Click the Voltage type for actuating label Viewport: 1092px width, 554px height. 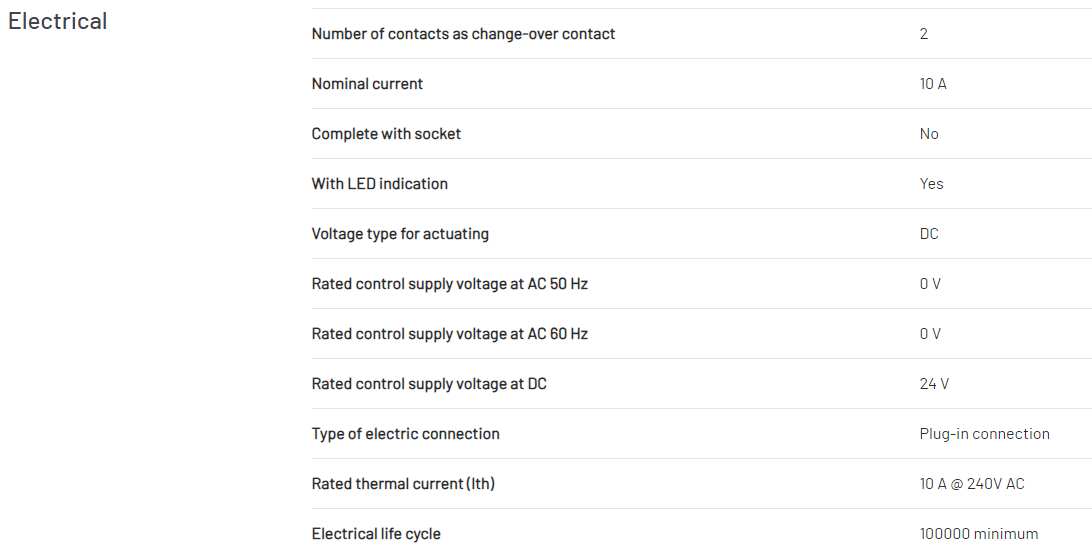point(400,234)
